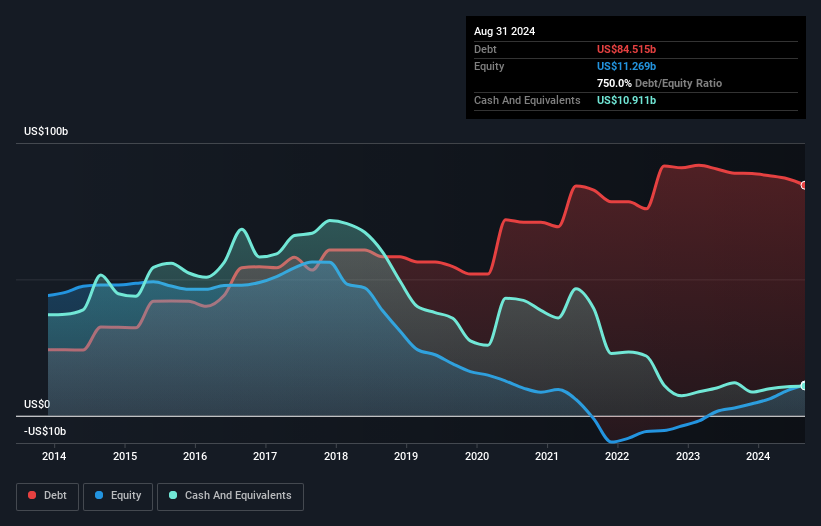Toggle the Equity series legend button

[x=118, y=496]
